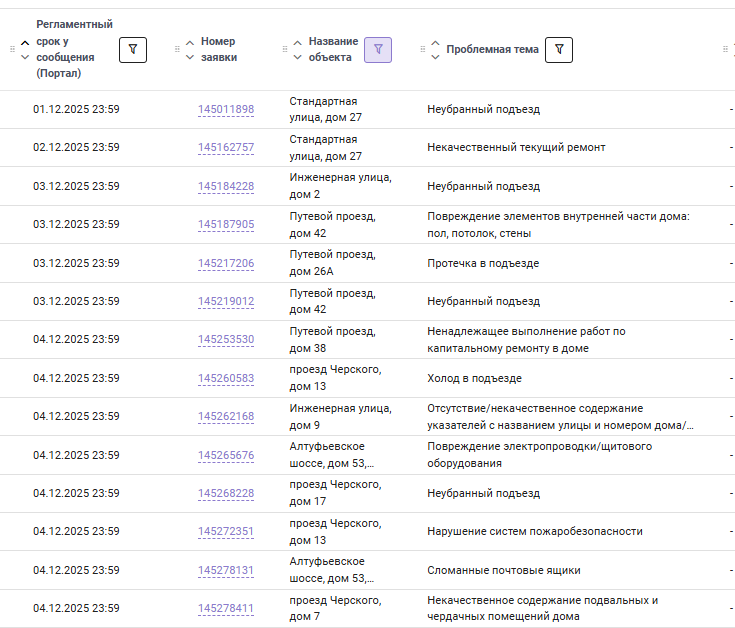Viewport: 735px width, 628px height.
Task: Open request link 145162757
Action: [226, 147]
